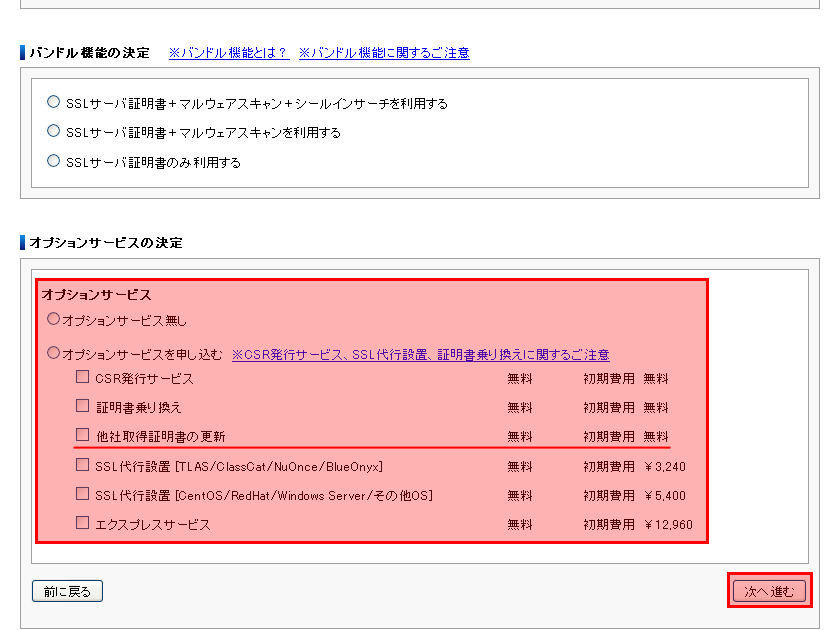
Task: Tick the エクスプレスサービス checkbox
Action: tap(82, 523)
